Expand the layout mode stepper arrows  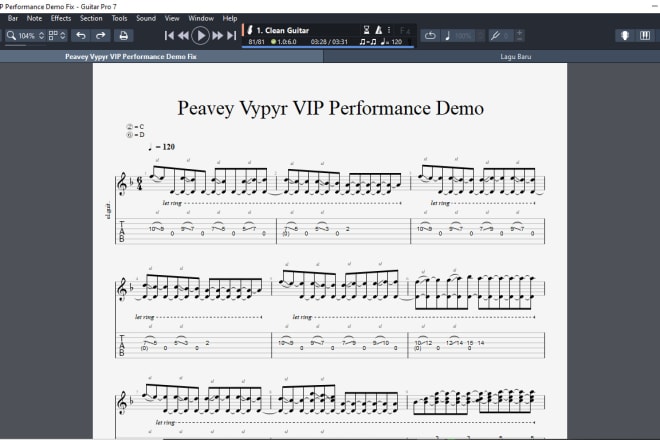click(x=63, y=36)
